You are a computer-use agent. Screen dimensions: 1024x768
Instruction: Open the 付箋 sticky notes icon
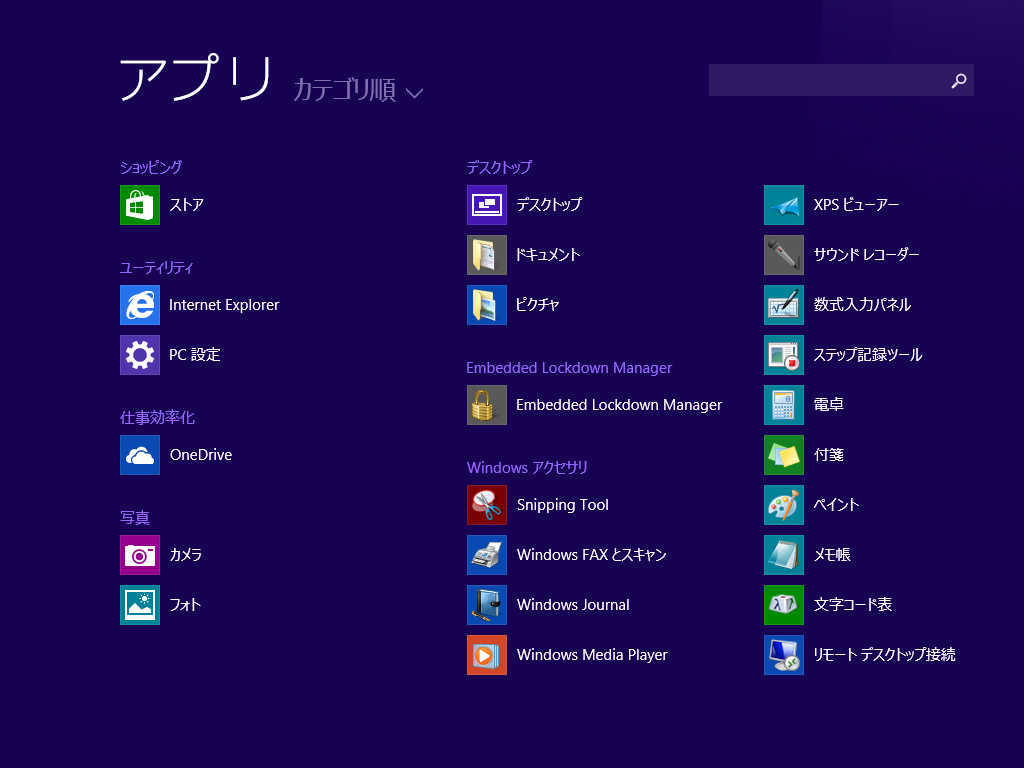click(x=784, y=455)
